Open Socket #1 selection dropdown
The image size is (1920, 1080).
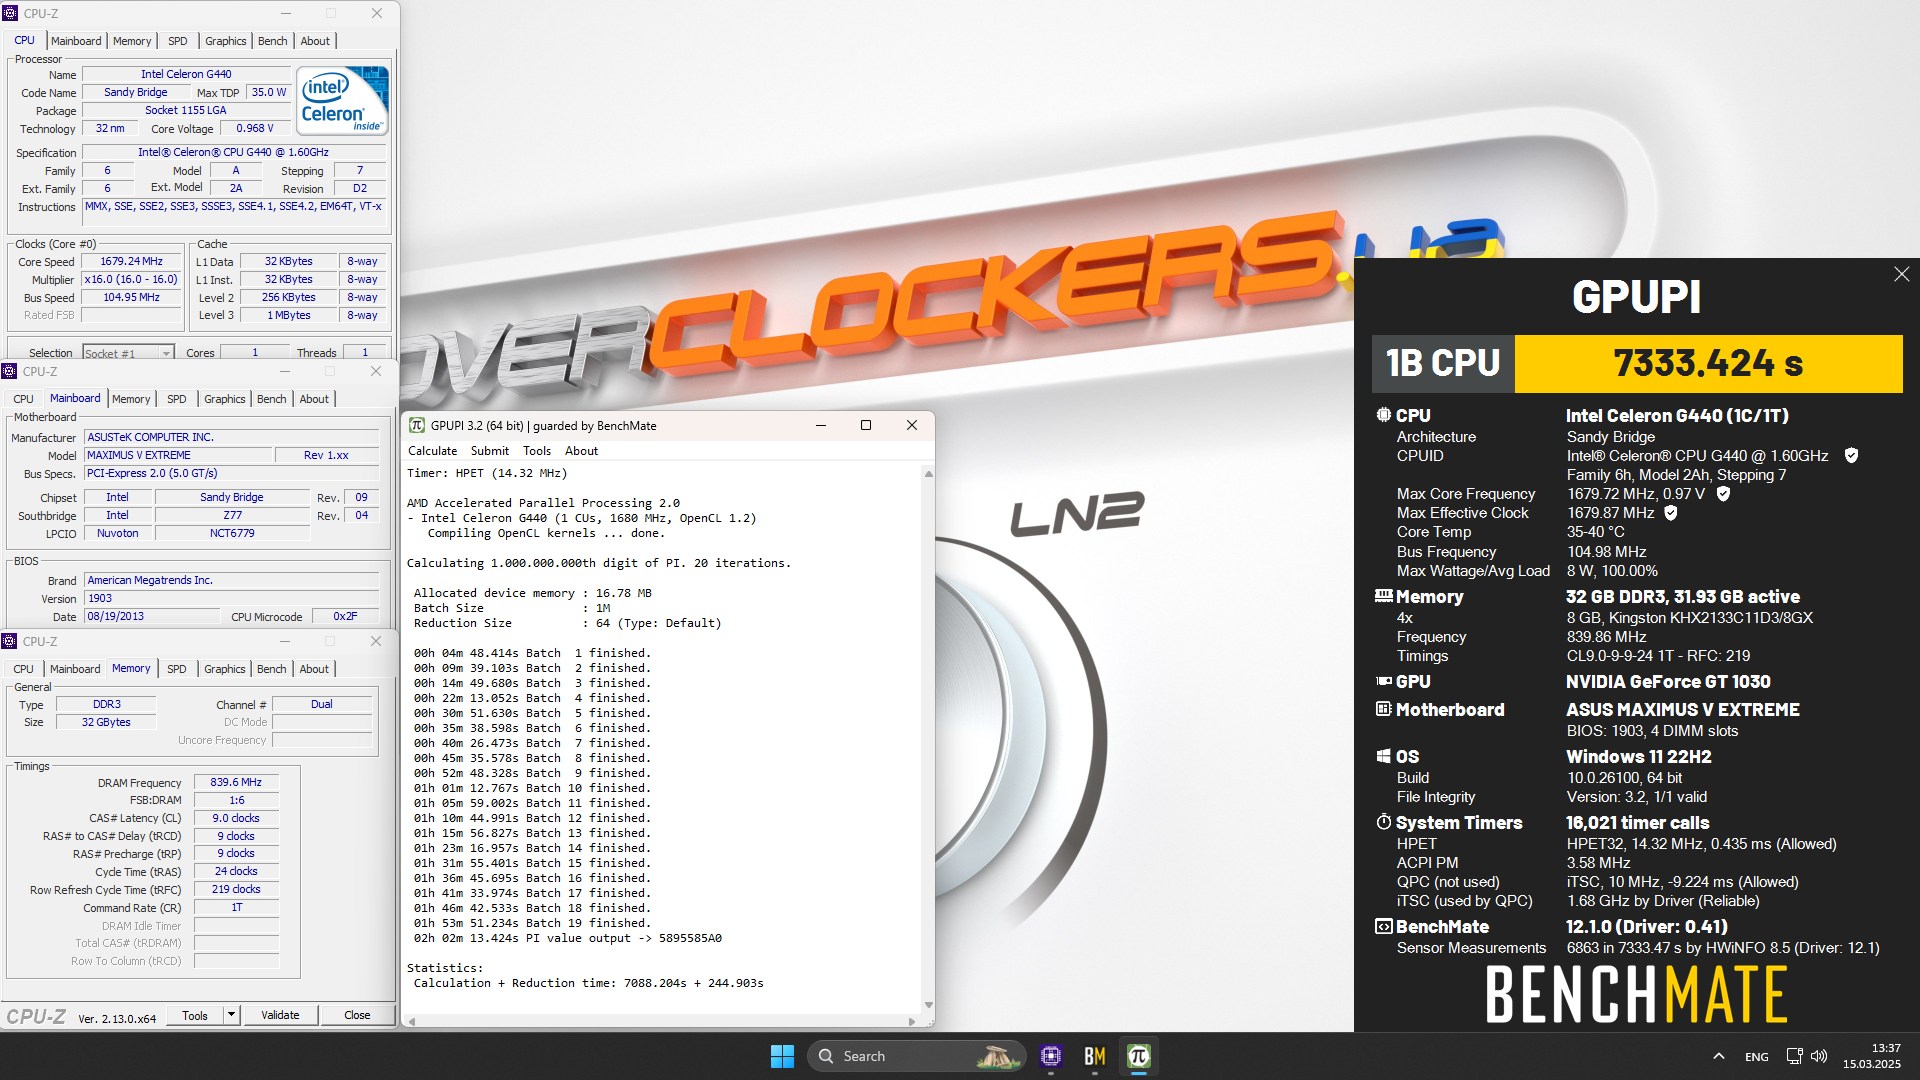(x=128, y=353)
